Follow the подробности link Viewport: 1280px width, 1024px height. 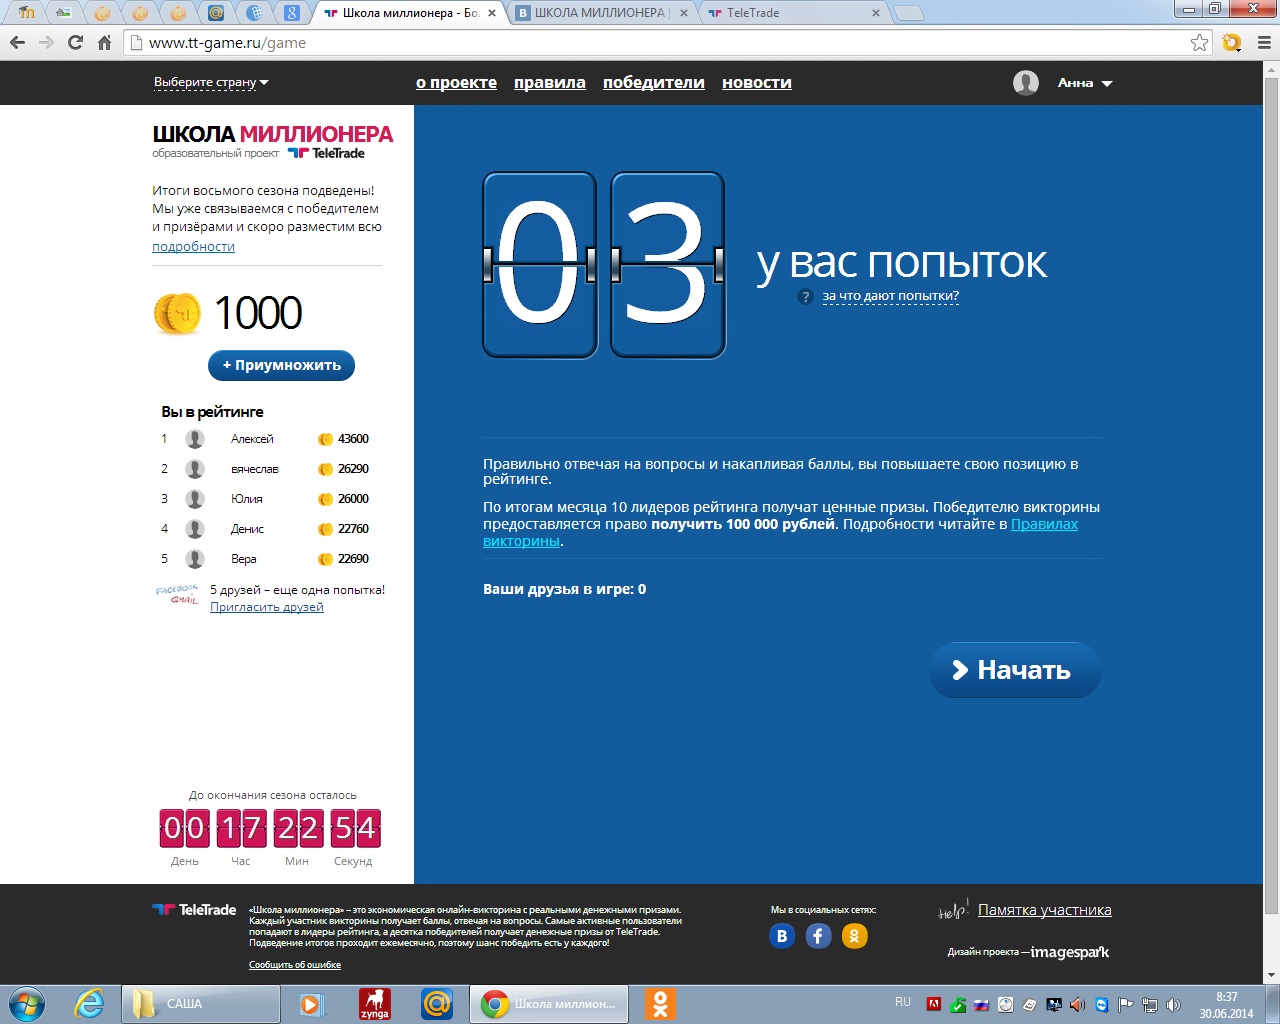point(193,247)
